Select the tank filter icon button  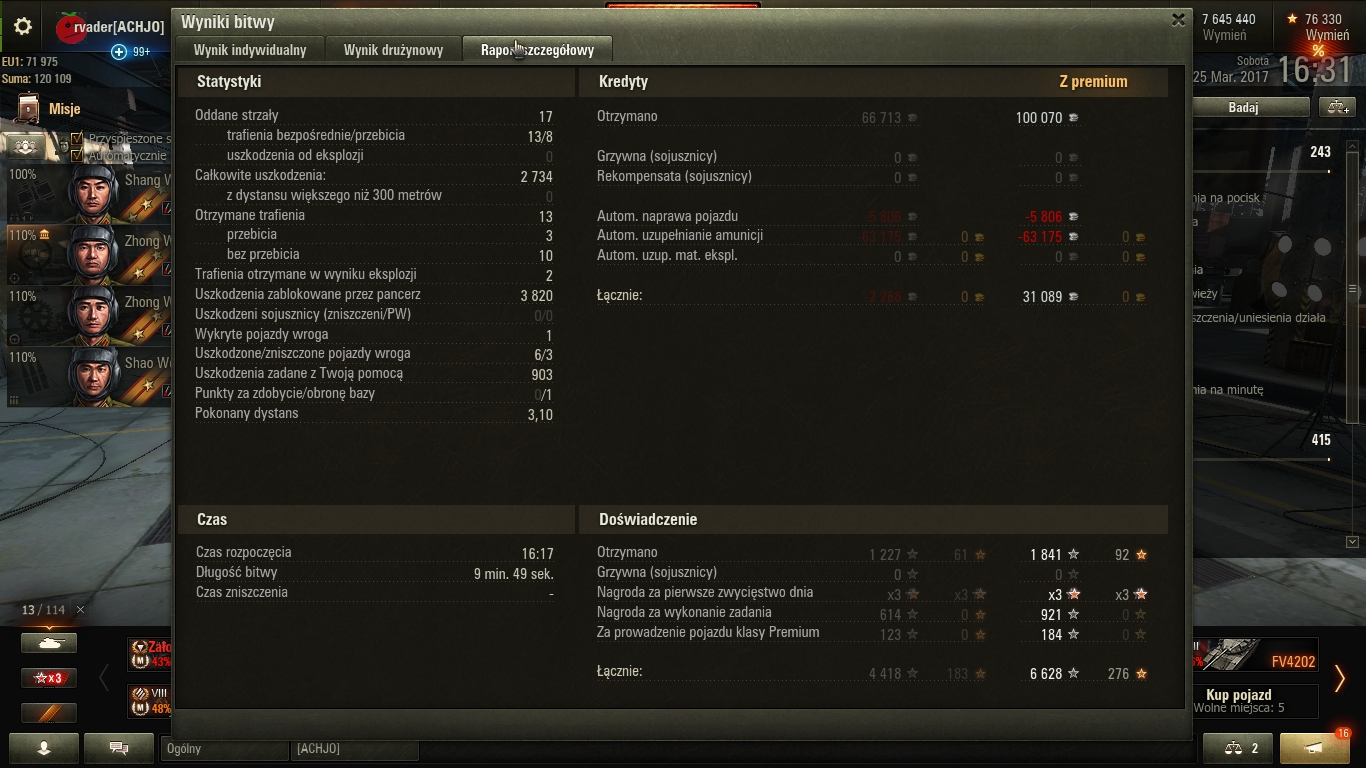click(49, 644)
